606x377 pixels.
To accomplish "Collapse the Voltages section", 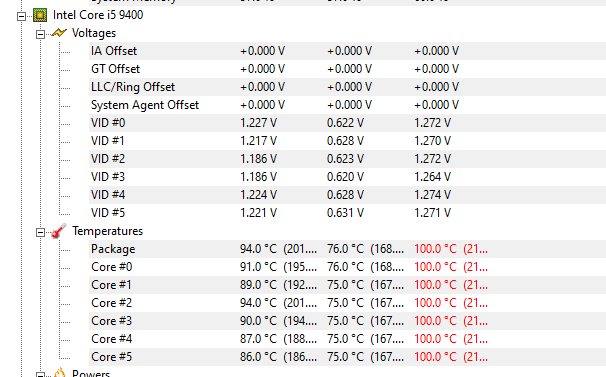I will pos(40,34).
